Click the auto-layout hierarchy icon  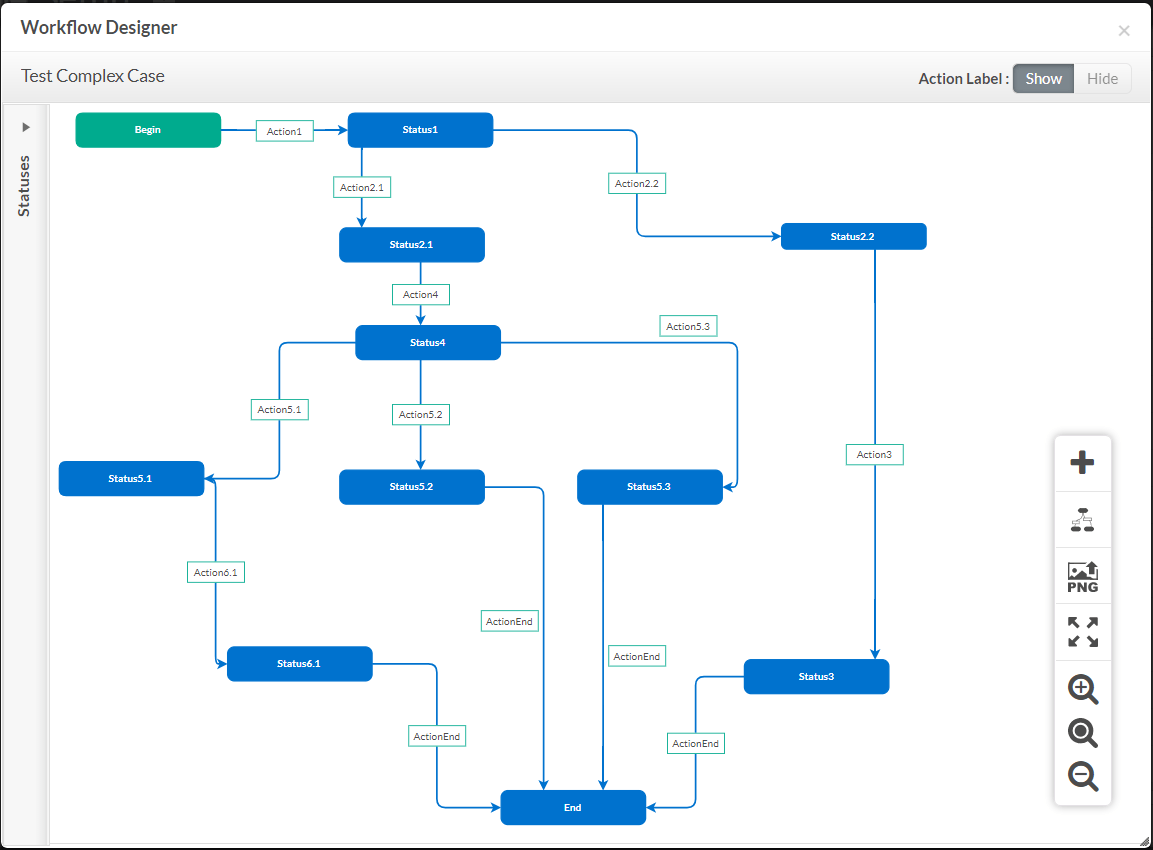pos(1082,520)
